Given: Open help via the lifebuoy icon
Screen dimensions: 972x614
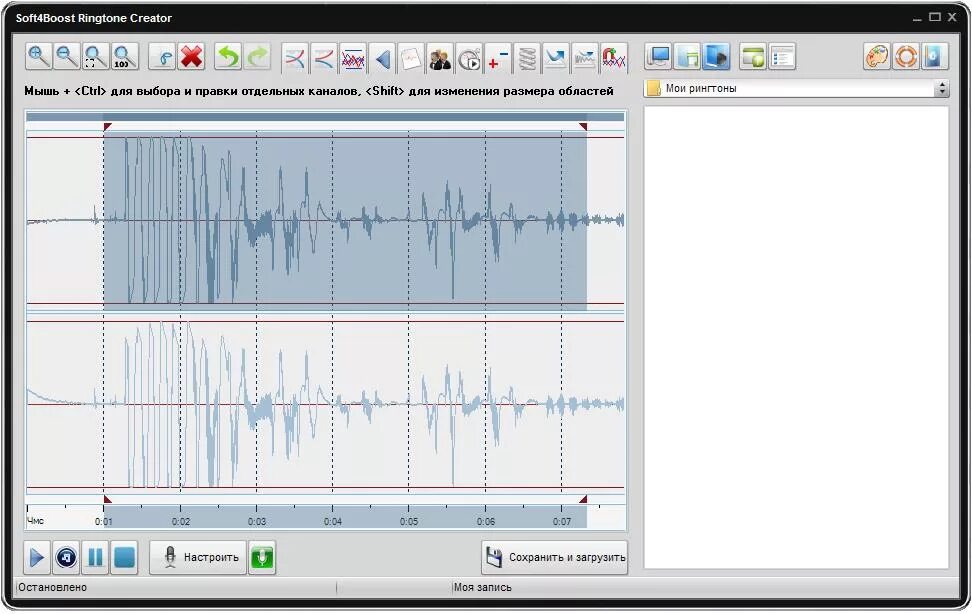Looking at the screenshot, I should [x=906, y=56].
